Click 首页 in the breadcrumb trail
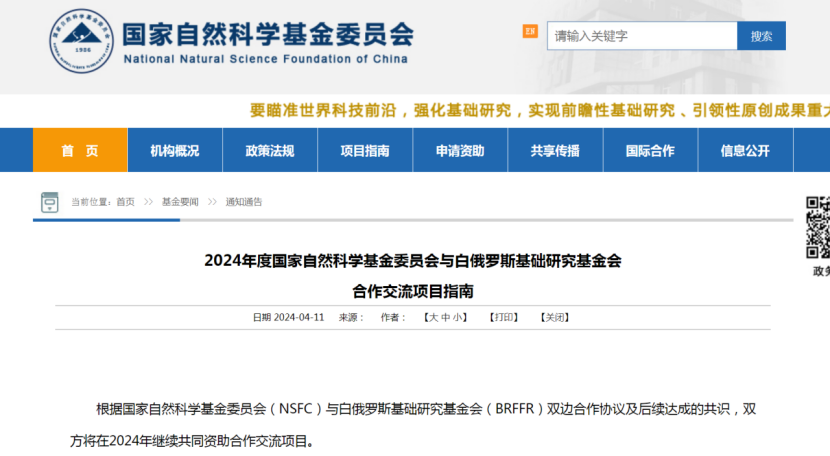The image size is (830, 456). pyautogui.click(x=125, y=202)
